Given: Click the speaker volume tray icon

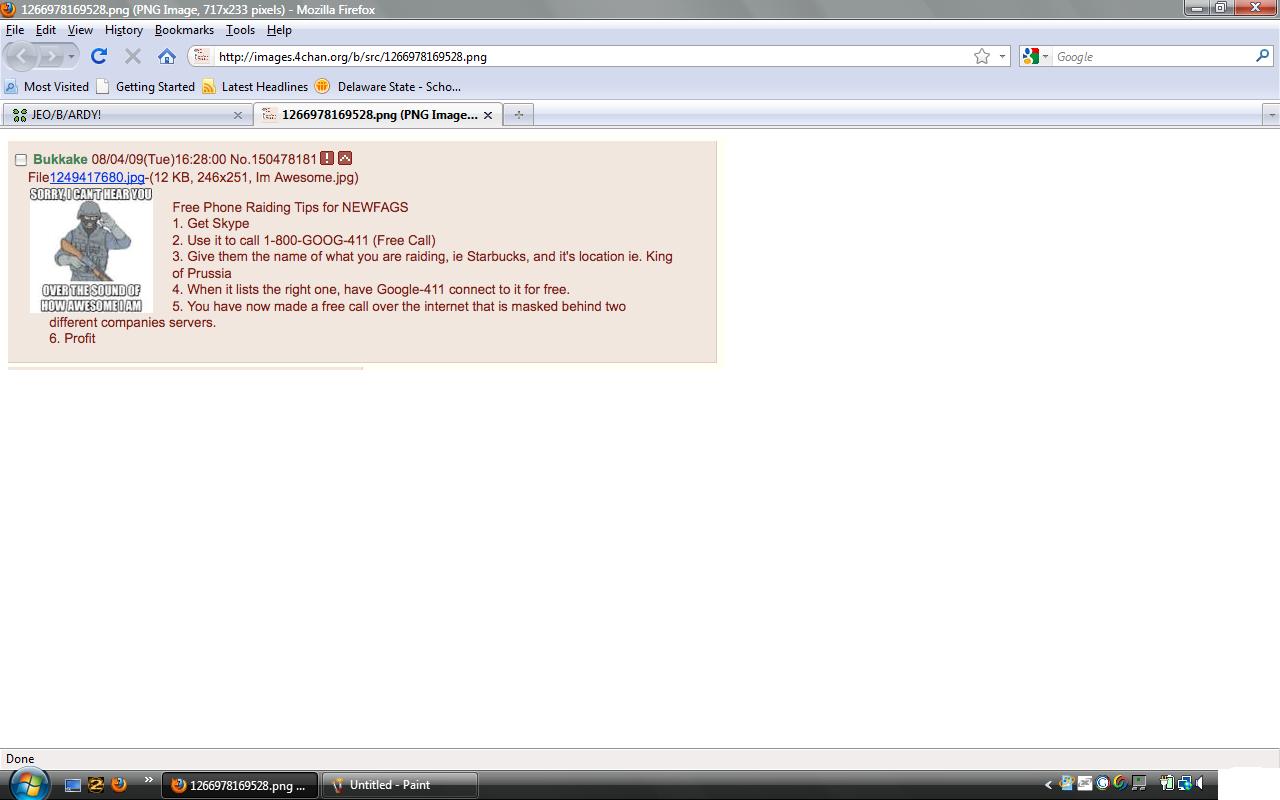Looking at the screenshot, I should pos(1200,783).
